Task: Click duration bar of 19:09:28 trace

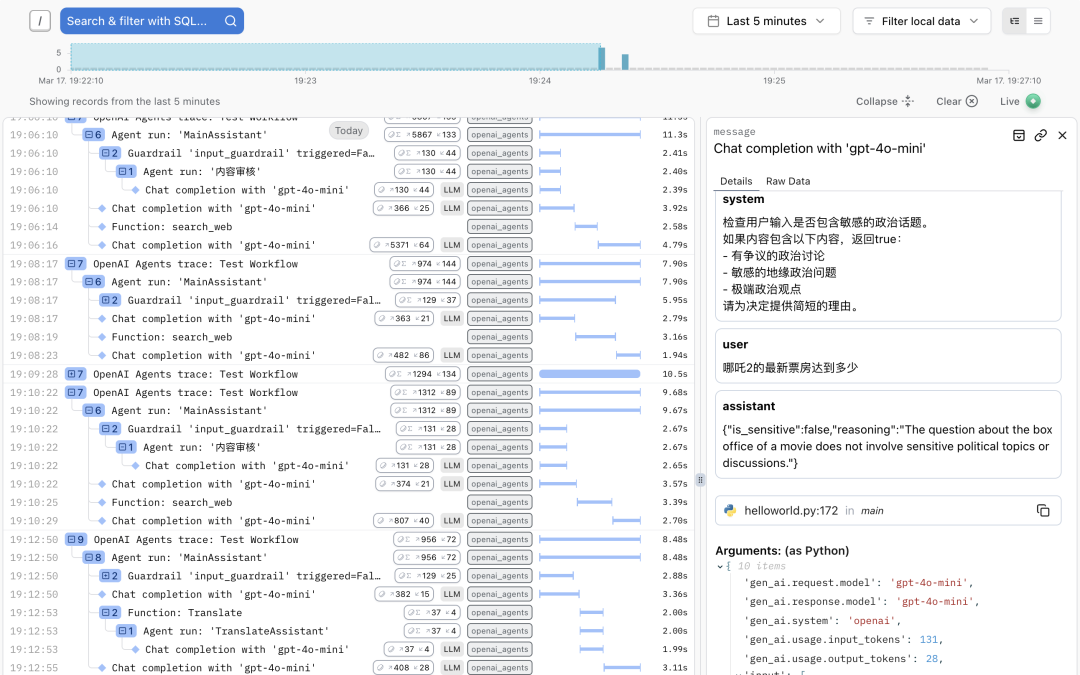Action: pyautogui.click(x=590, y=374)
